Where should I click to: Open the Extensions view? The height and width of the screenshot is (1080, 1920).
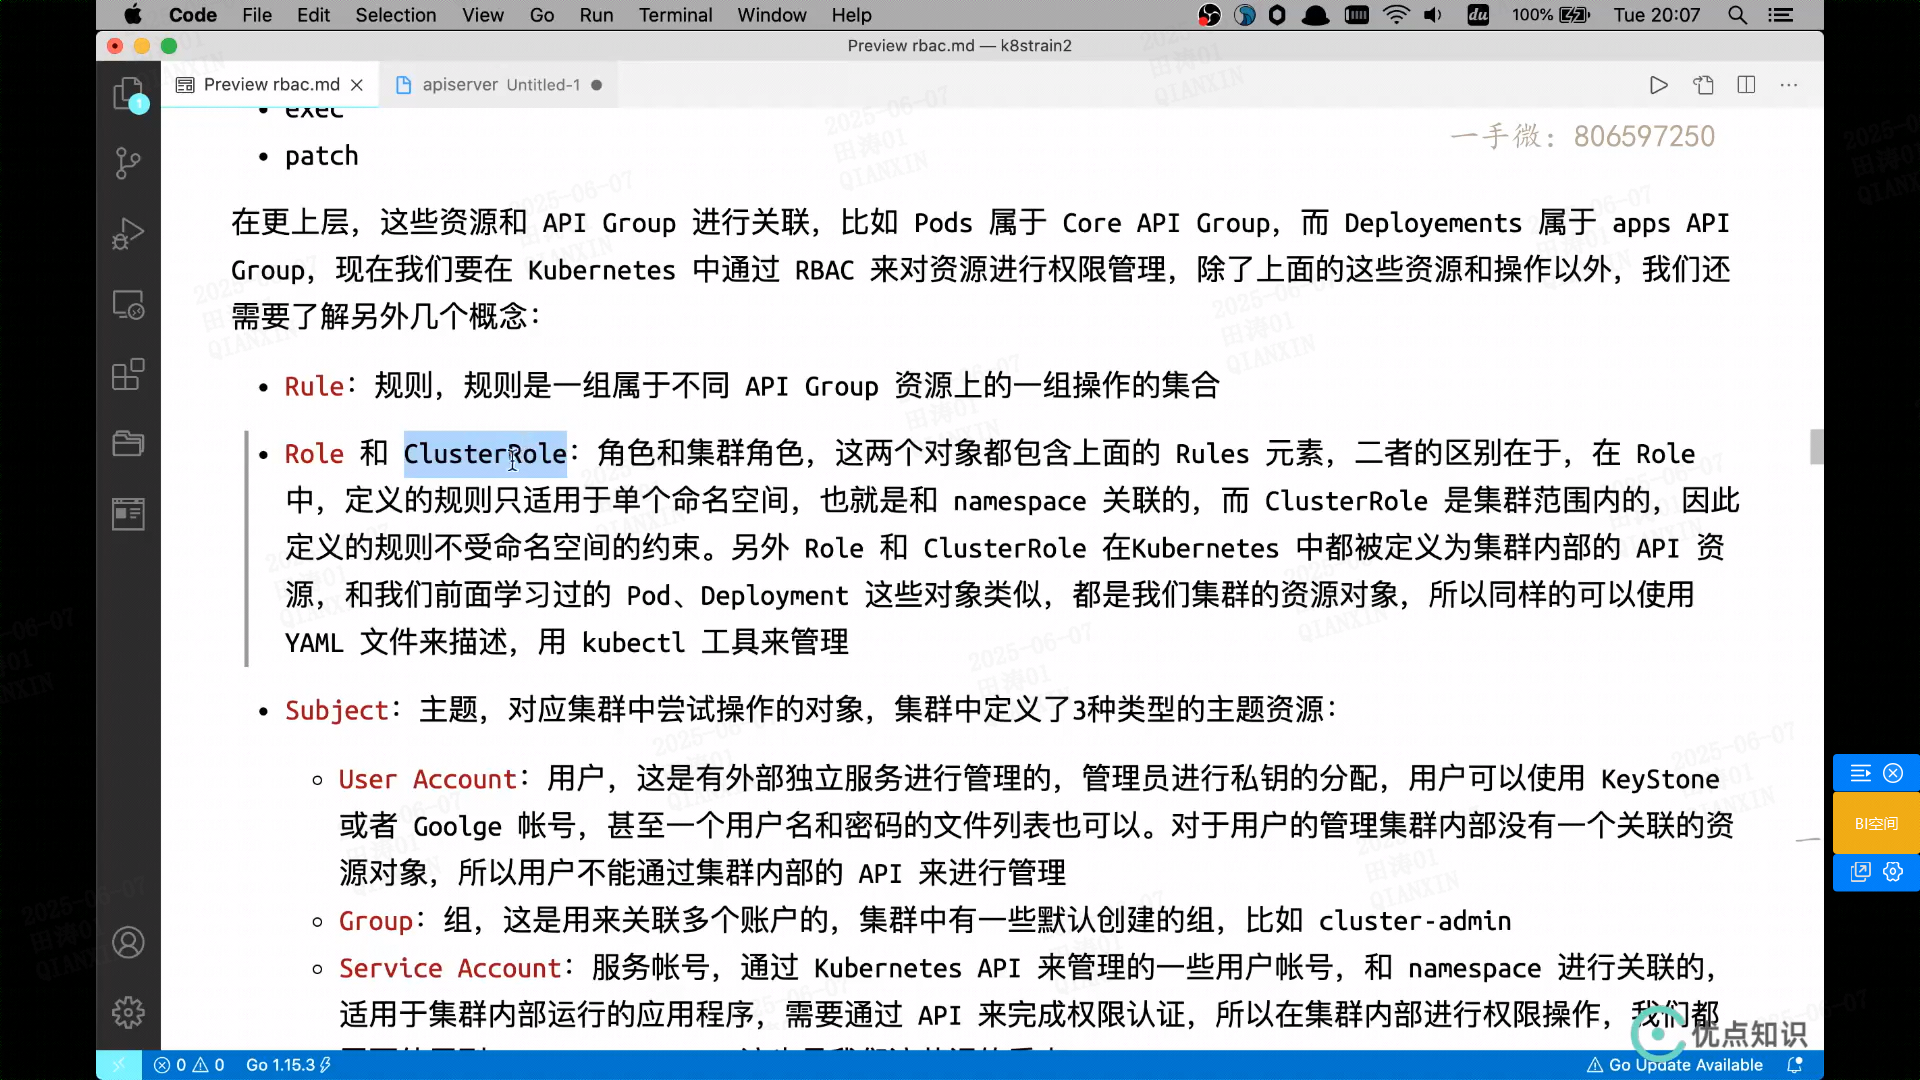point(128,374)
